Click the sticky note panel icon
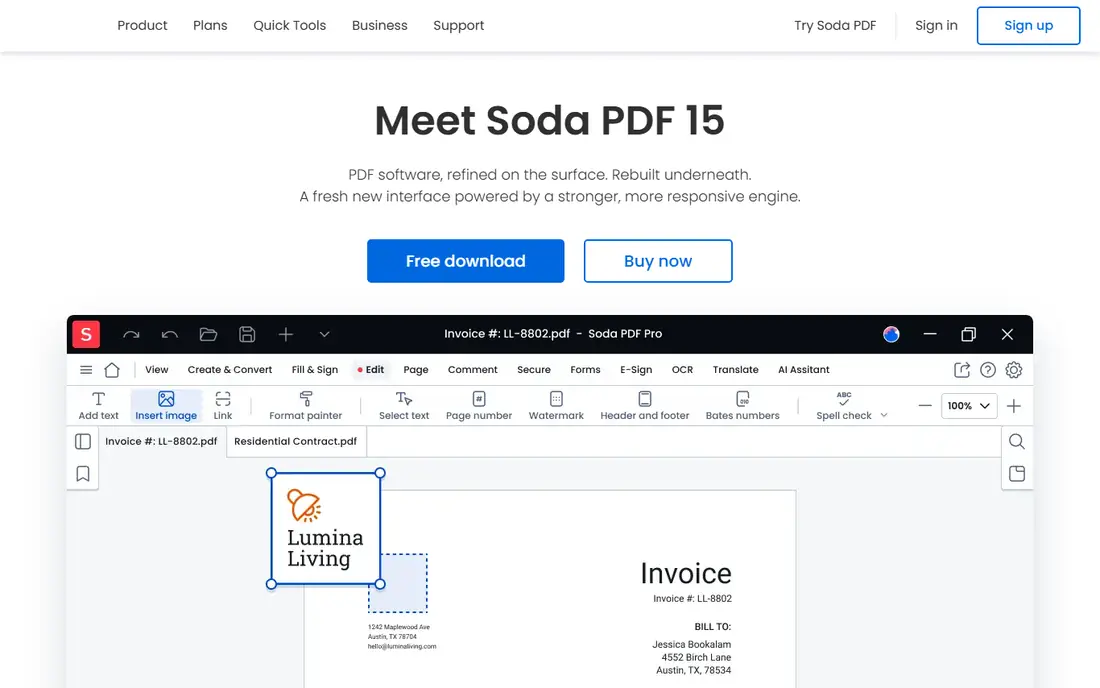Image resolution: width=1100 pixels, height=688 pixels. 1017,473
